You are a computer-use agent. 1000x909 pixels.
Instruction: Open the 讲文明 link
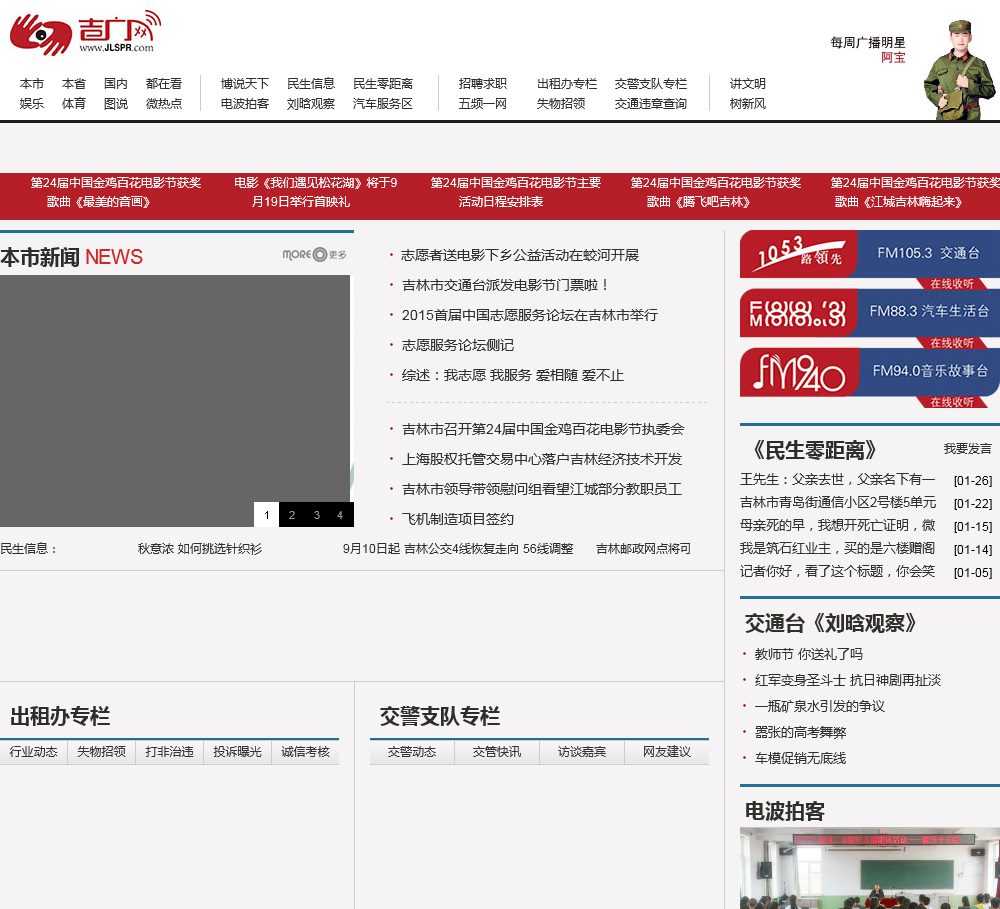748,84
